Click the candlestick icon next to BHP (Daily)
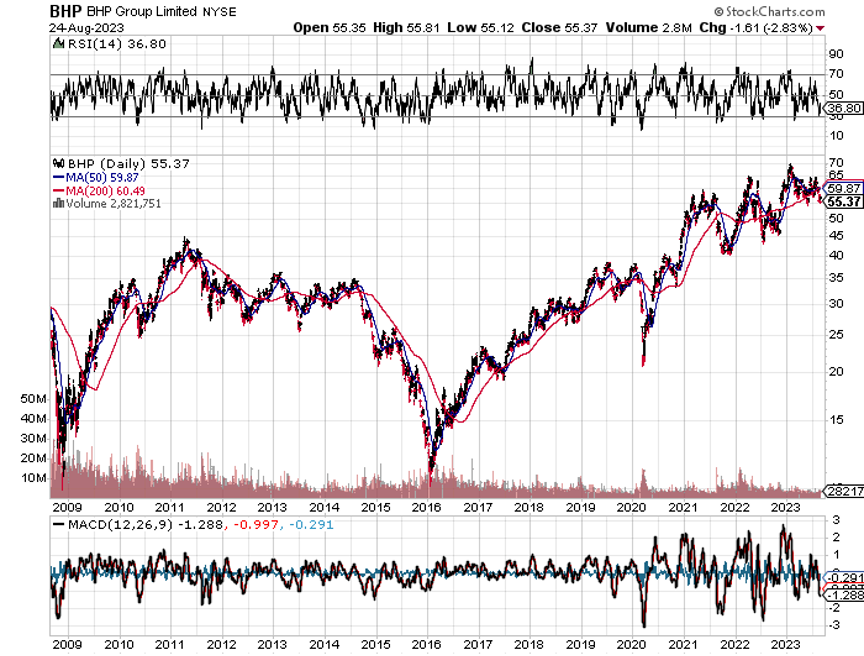 click(59, 162)
